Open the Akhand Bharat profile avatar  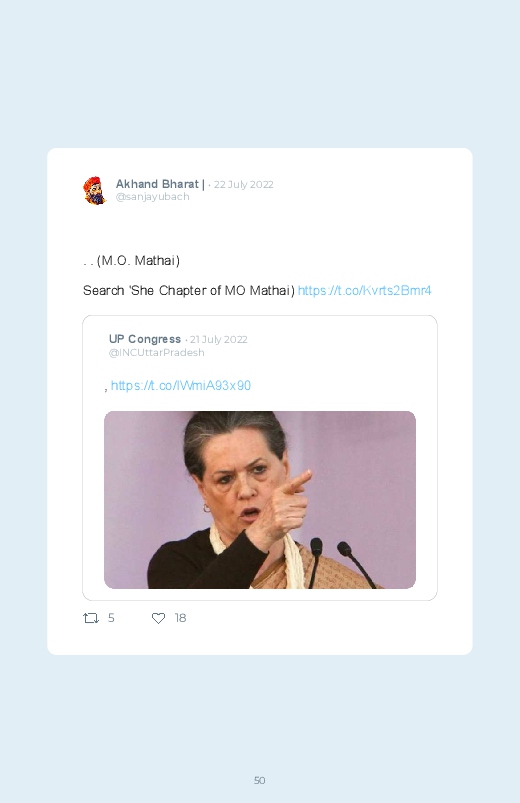coord(95,191)
